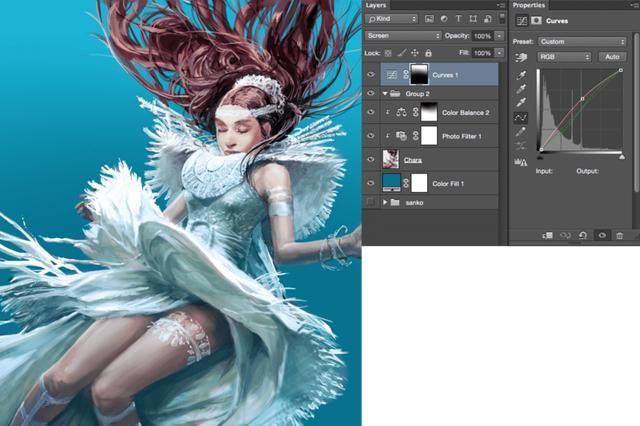
Task: Select the Photo Filter 1 mask thumbnail
Action: pos(429,136)
